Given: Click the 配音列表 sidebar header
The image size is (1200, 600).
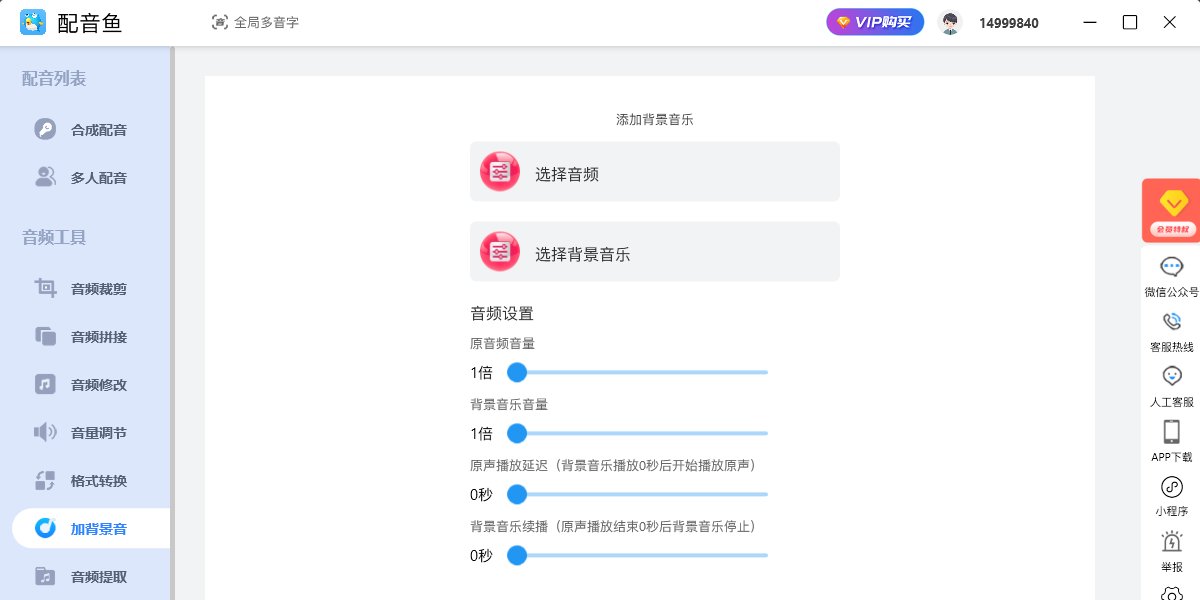Looking at the screenshot, I should [x=54, y=78].
